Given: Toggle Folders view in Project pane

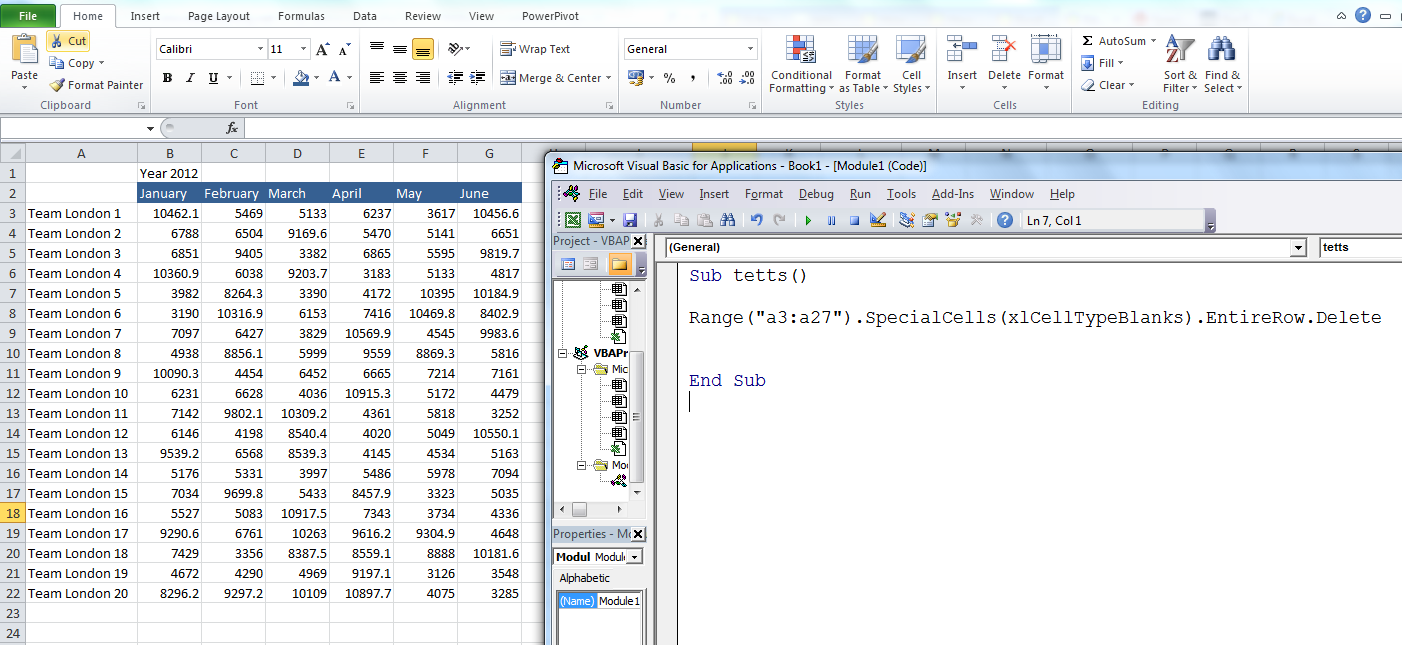Looking at the screenshot, I should [619, 264].
